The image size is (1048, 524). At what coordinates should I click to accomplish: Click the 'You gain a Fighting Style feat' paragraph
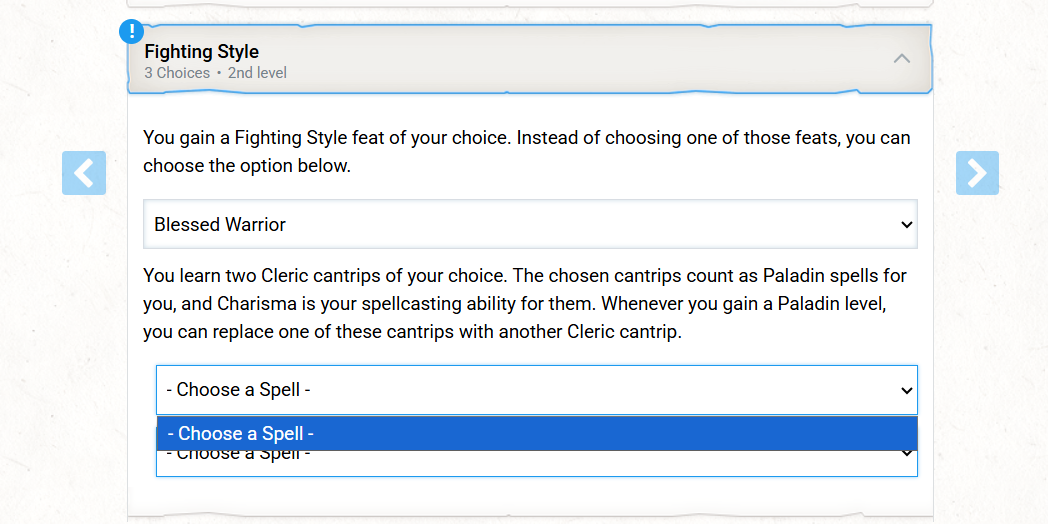tap(527, 152)
